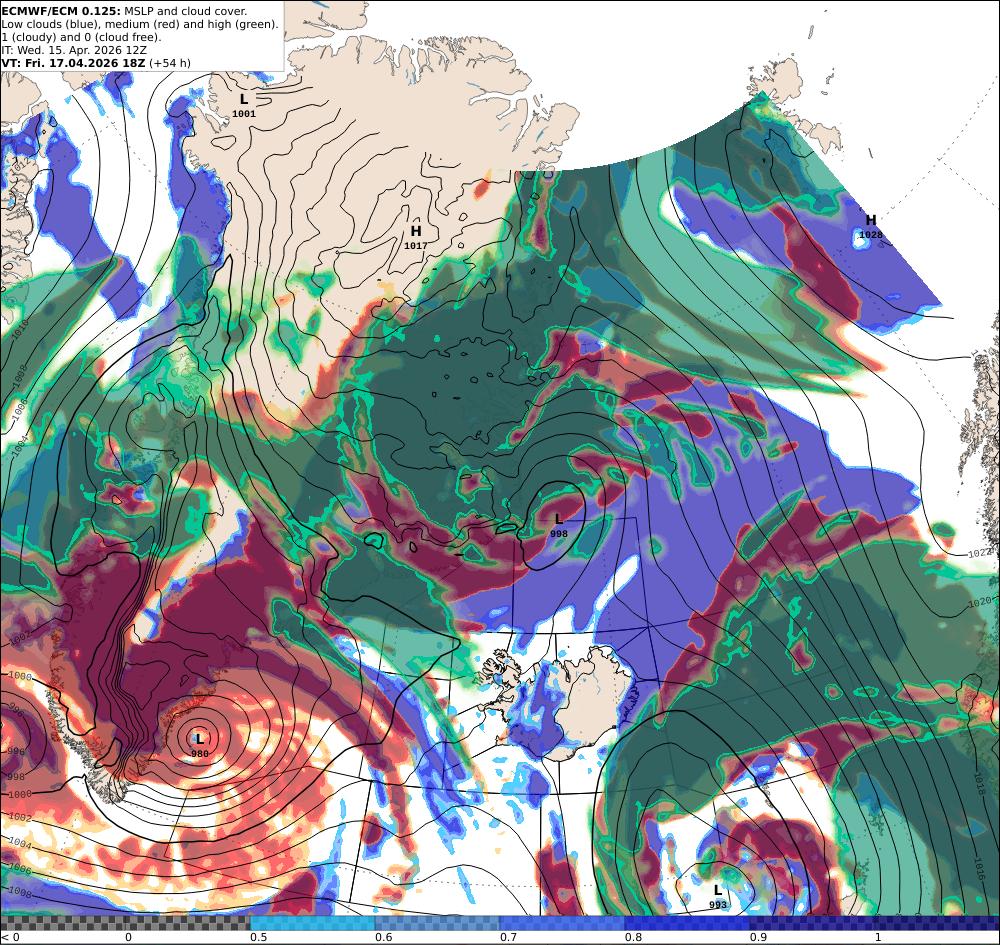Click the 'L' low marker above 980
Viewport: 1000px width, 945px height.
click(x=200, y=739)
